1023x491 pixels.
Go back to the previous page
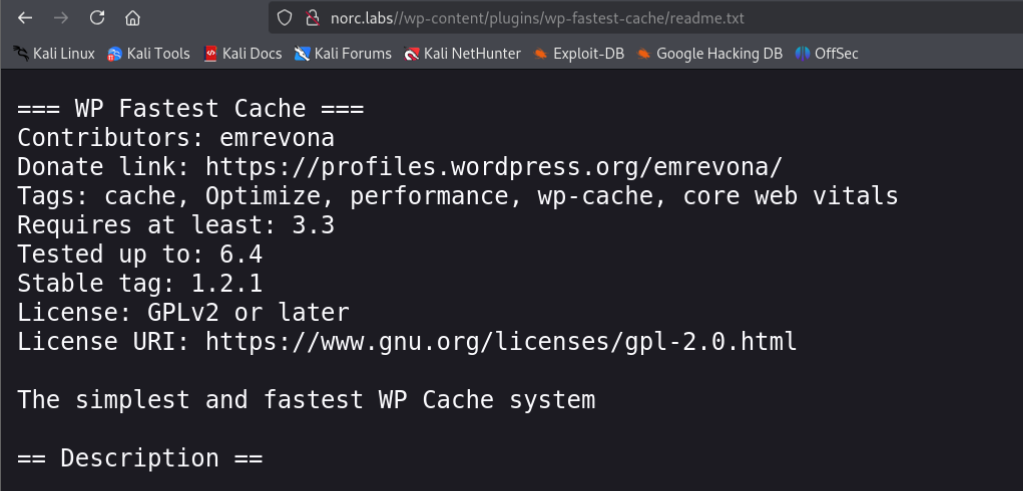(25, 18)
